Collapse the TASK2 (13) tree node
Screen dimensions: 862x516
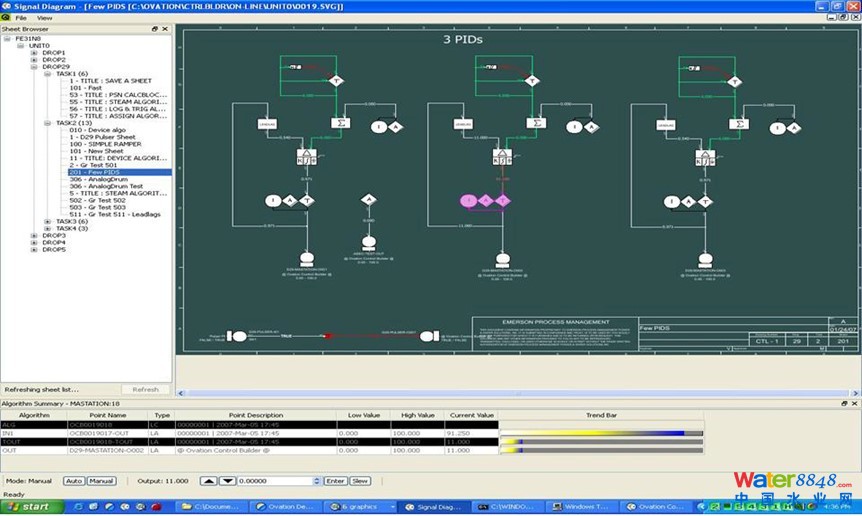tap(46, 123)
